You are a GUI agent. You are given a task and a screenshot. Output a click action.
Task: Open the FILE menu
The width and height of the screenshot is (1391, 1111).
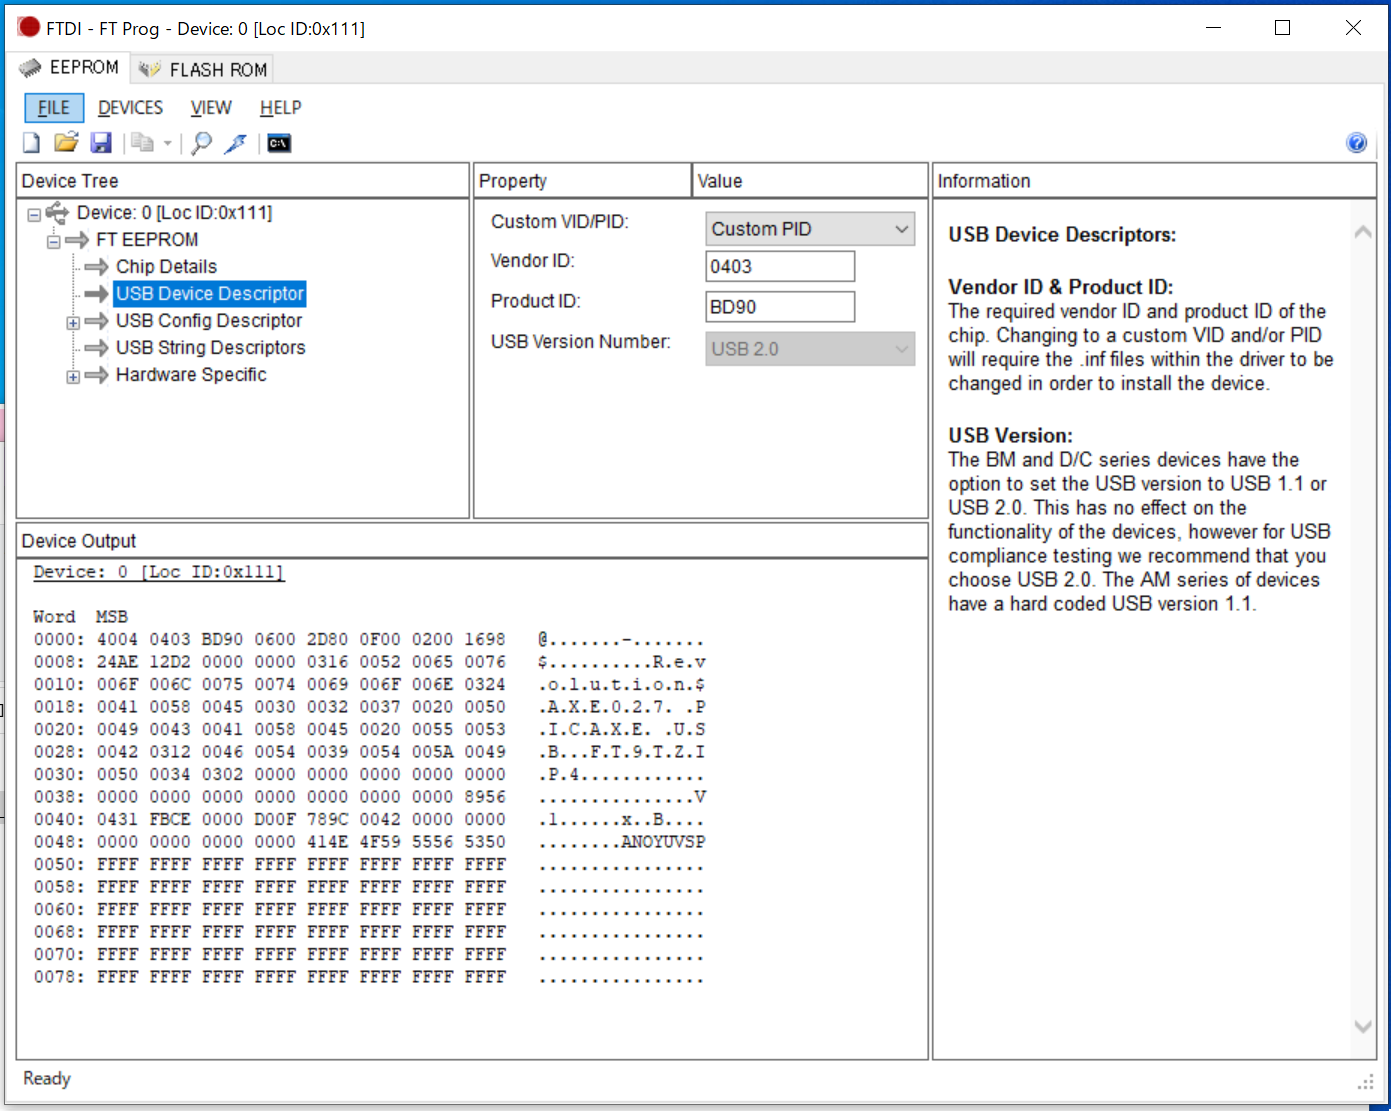(x=54, y=108)
